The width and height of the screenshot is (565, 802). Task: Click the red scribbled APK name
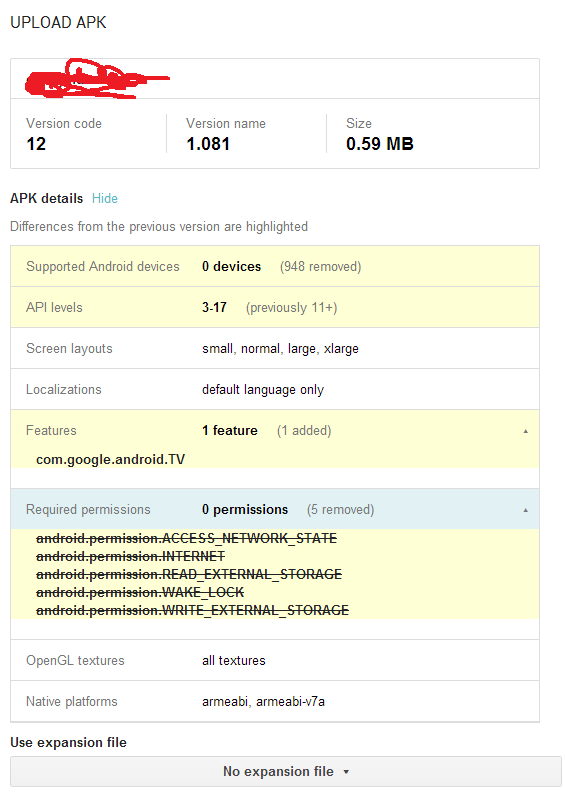[97, 79]
